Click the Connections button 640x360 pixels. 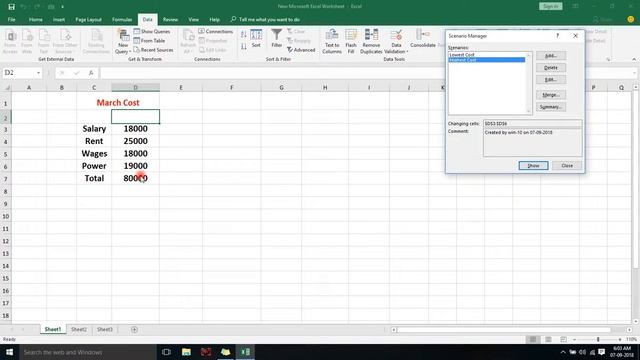coord(216,31)
